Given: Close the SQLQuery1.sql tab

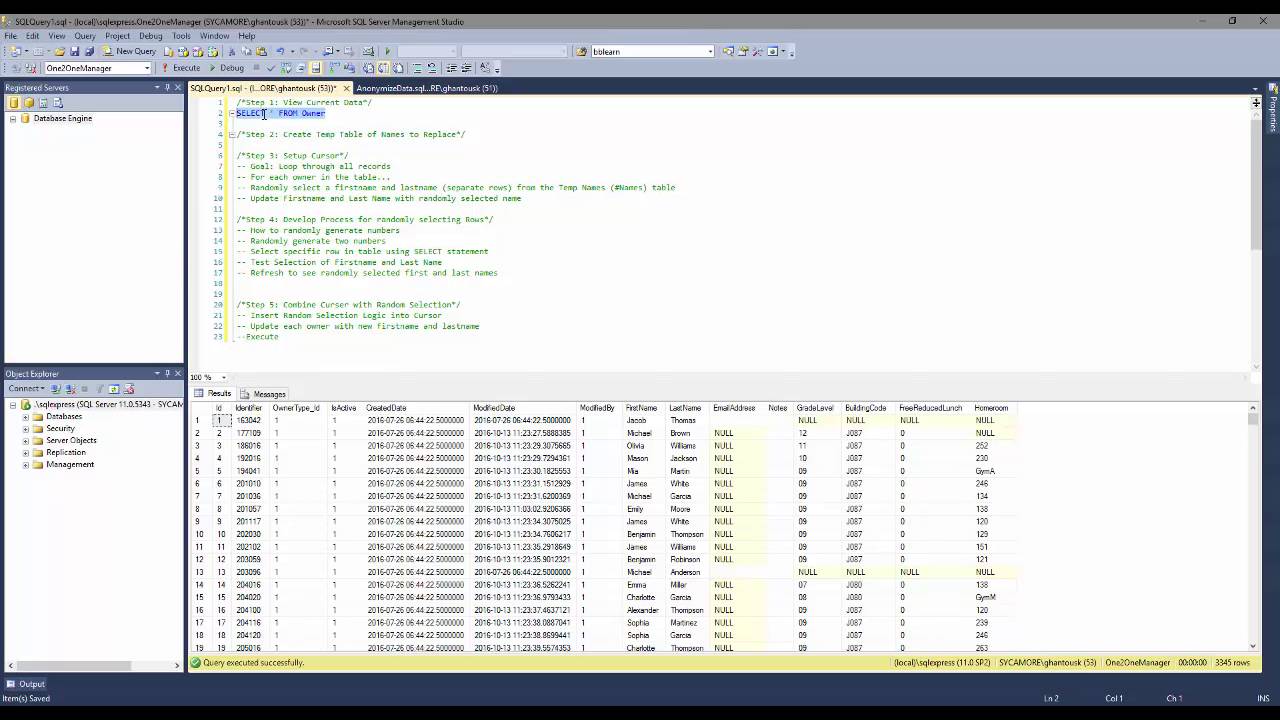Looking at the screenshot, I should click(x=345, y=88).
